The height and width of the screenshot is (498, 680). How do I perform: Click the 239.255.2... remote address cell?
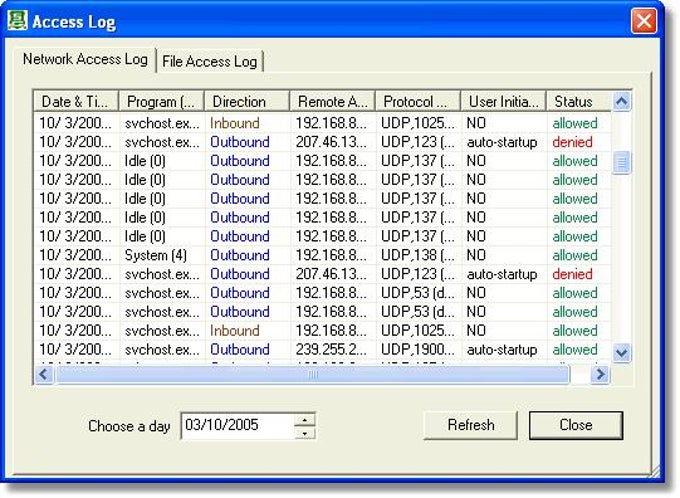coord(331,350)
